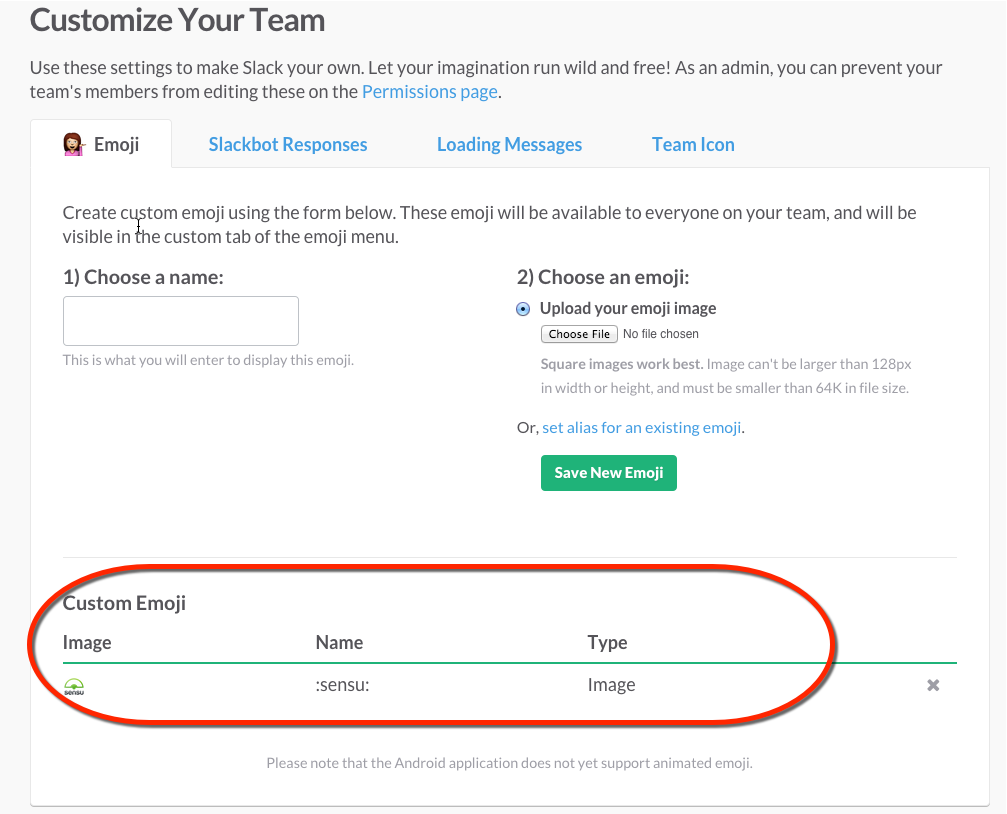Open the Loading Messages tab
This screenshot has height=814, width=1007.
tap(509, 144)
